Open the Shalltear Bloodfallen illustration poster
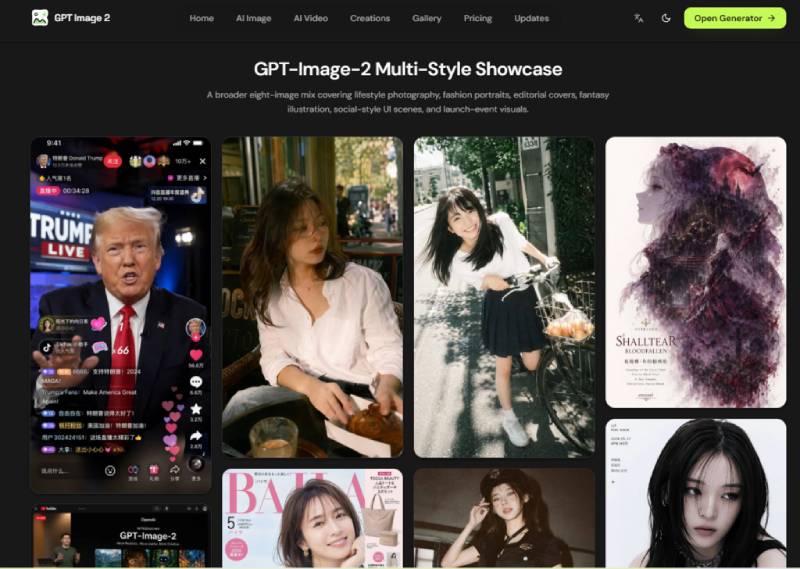The height and width of the screenshot is (569, 800). 695,272
